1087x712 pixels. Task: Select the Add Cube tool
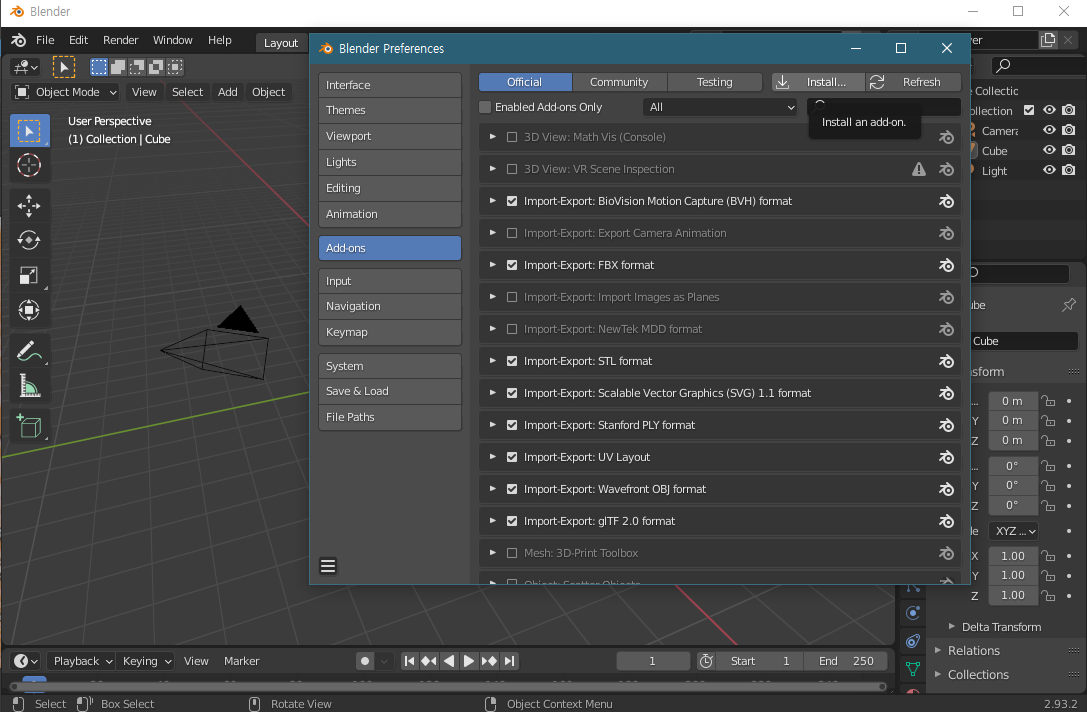point(29,426)
